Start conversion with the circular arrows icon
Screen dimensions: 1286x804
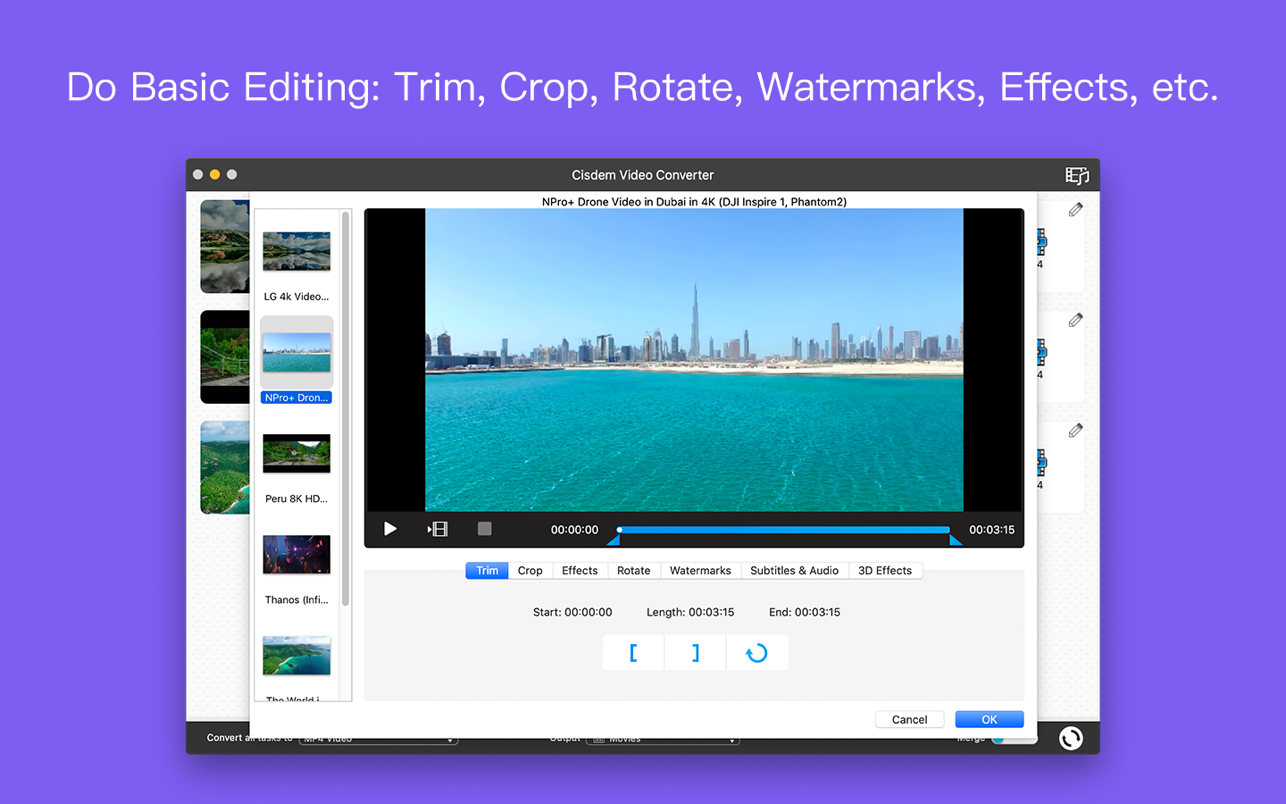(1070, 738)
